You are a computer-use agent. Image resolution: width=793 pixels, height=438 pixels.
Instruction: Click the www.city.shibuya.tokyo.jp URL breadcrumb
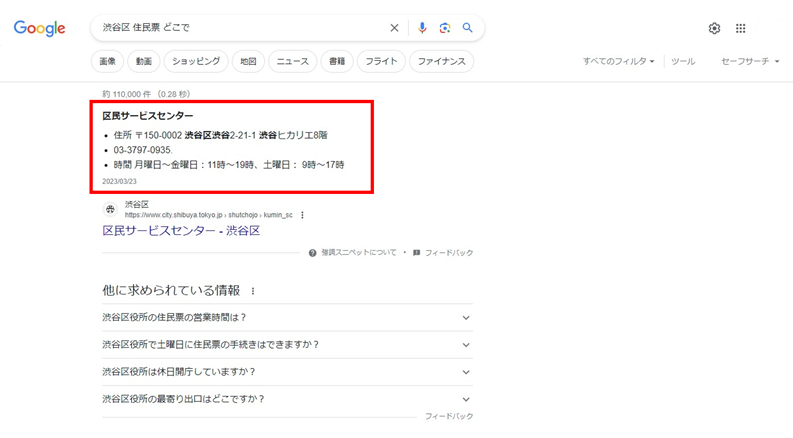(208, 215)
